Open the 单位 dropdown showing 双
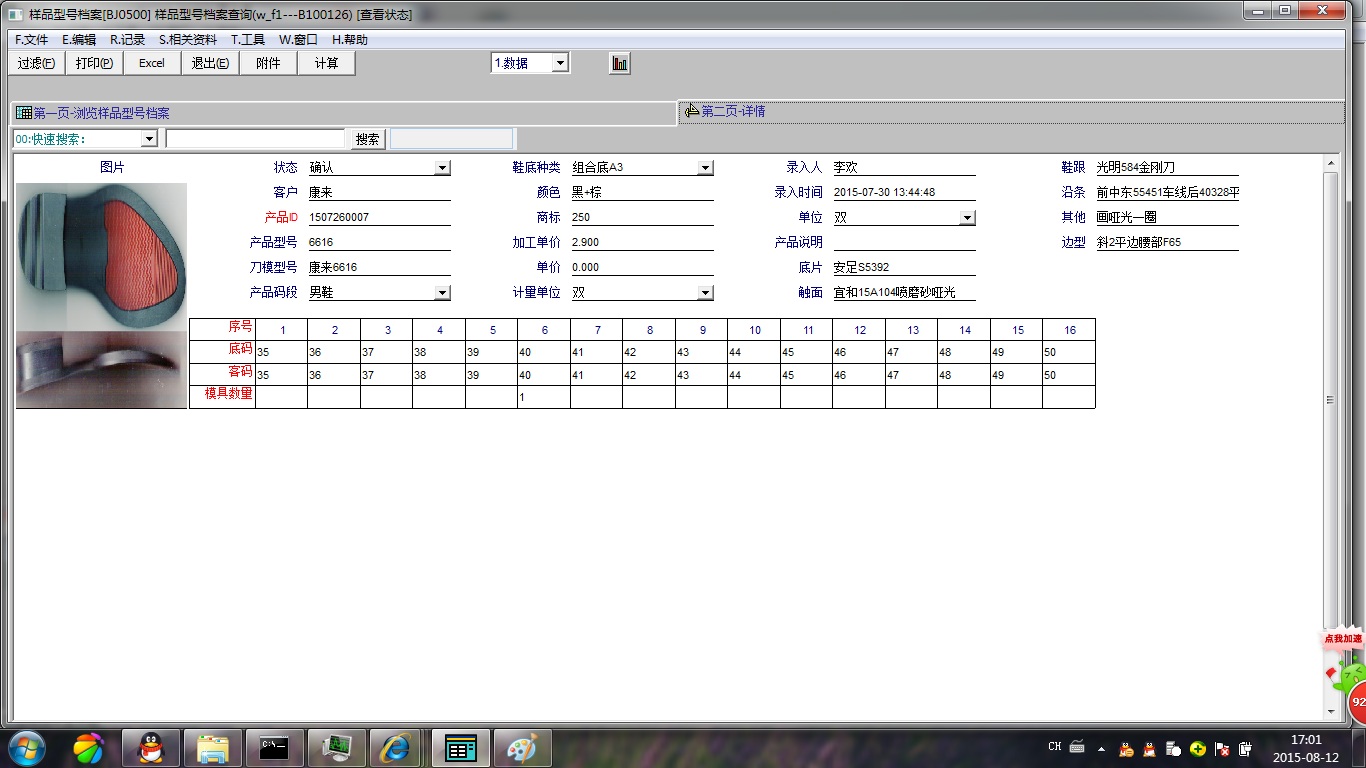Screen dimensions: 1366x768 coord(967,218)
